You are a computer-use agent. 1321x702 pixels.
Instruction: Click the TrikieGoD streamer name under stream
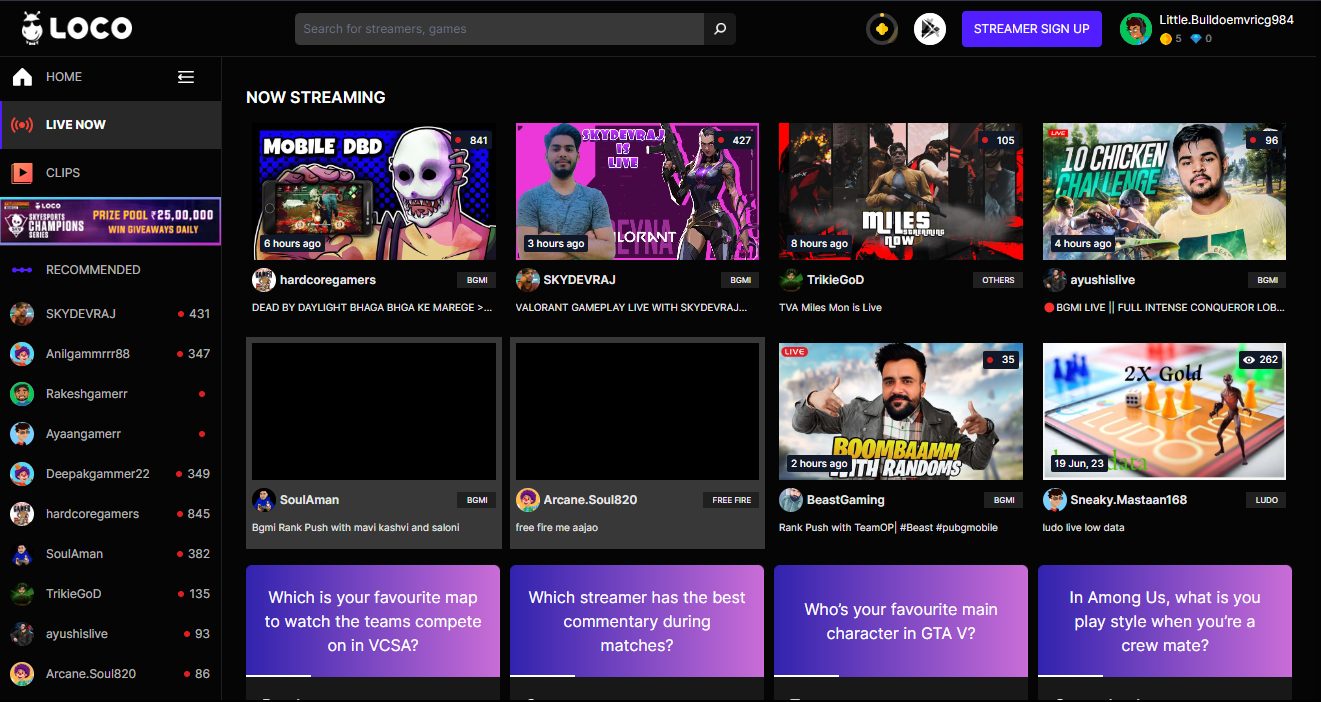pos(836,280)
